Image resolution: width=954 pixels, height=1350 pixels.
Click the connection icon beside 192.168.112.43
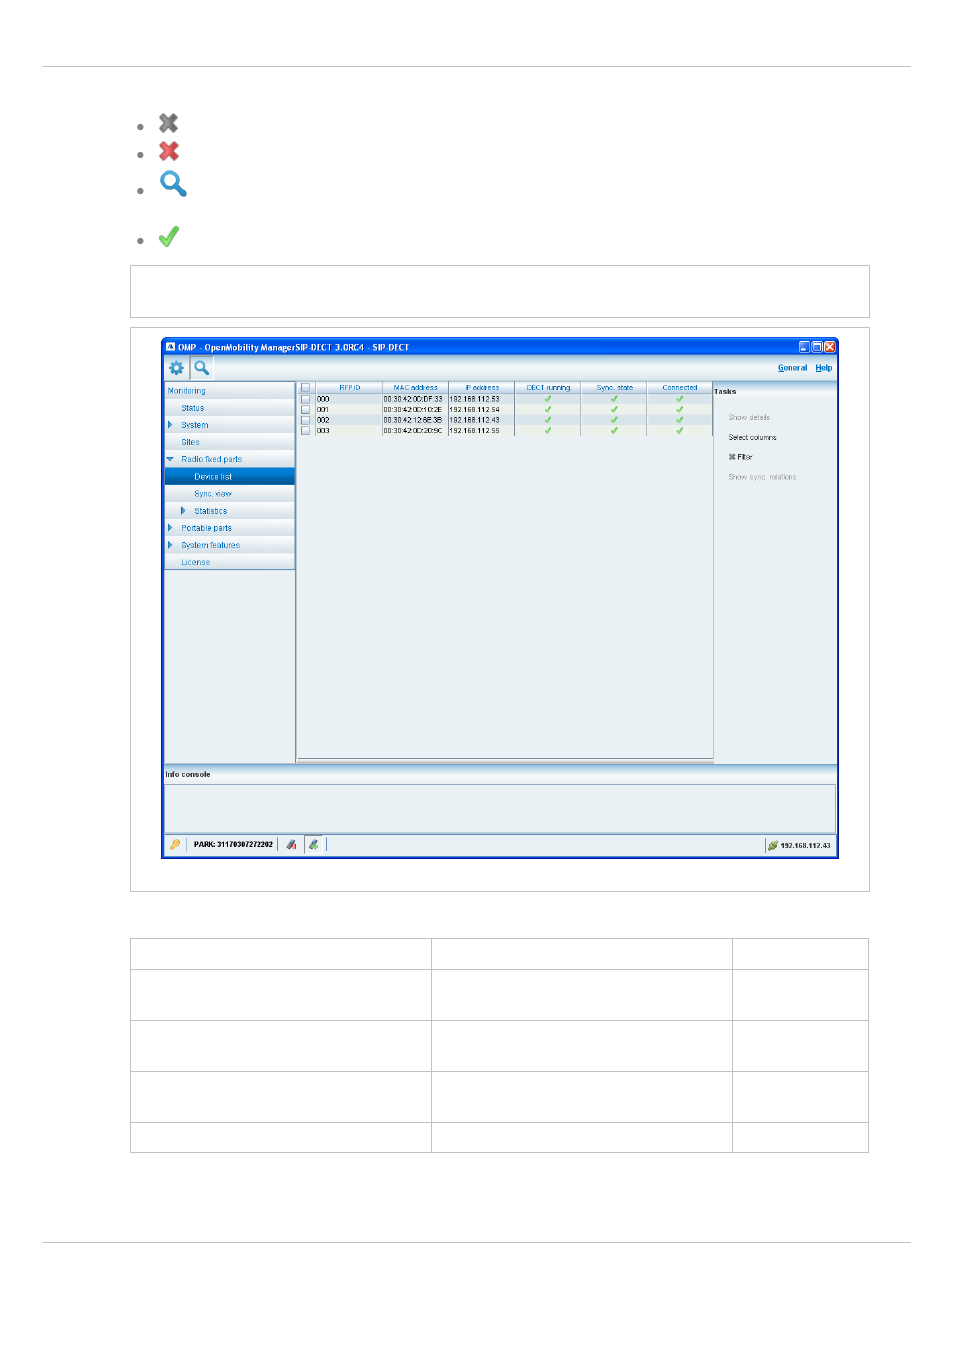(x=772, y=846)
